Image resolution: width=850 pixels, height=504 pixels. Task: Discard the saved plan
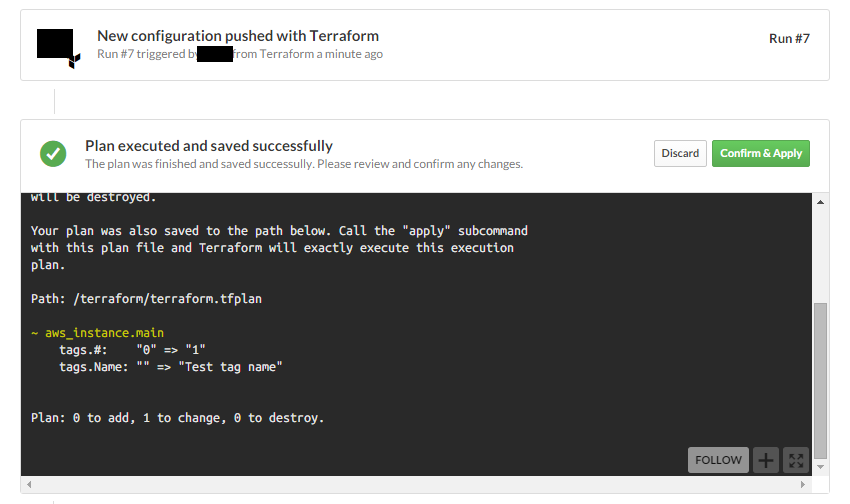tap(680, 153)
